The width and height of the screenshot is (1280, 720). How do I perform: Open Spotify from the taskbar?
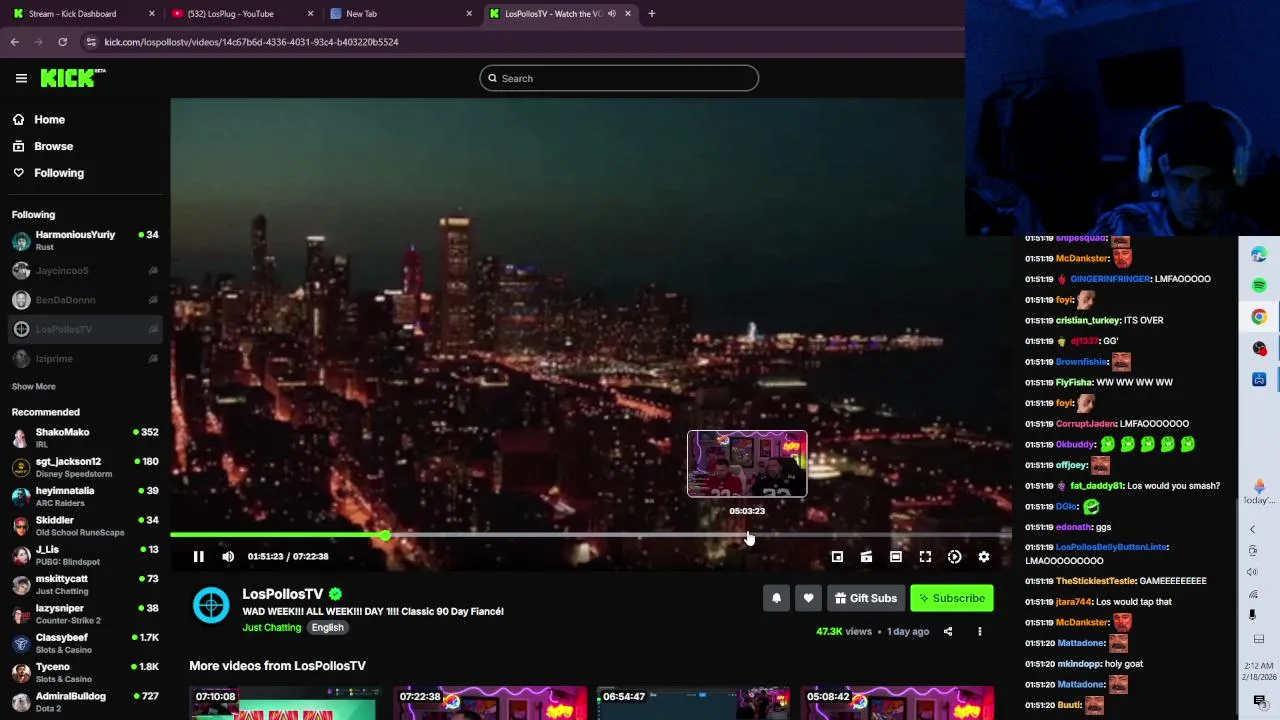point(1259,286)
